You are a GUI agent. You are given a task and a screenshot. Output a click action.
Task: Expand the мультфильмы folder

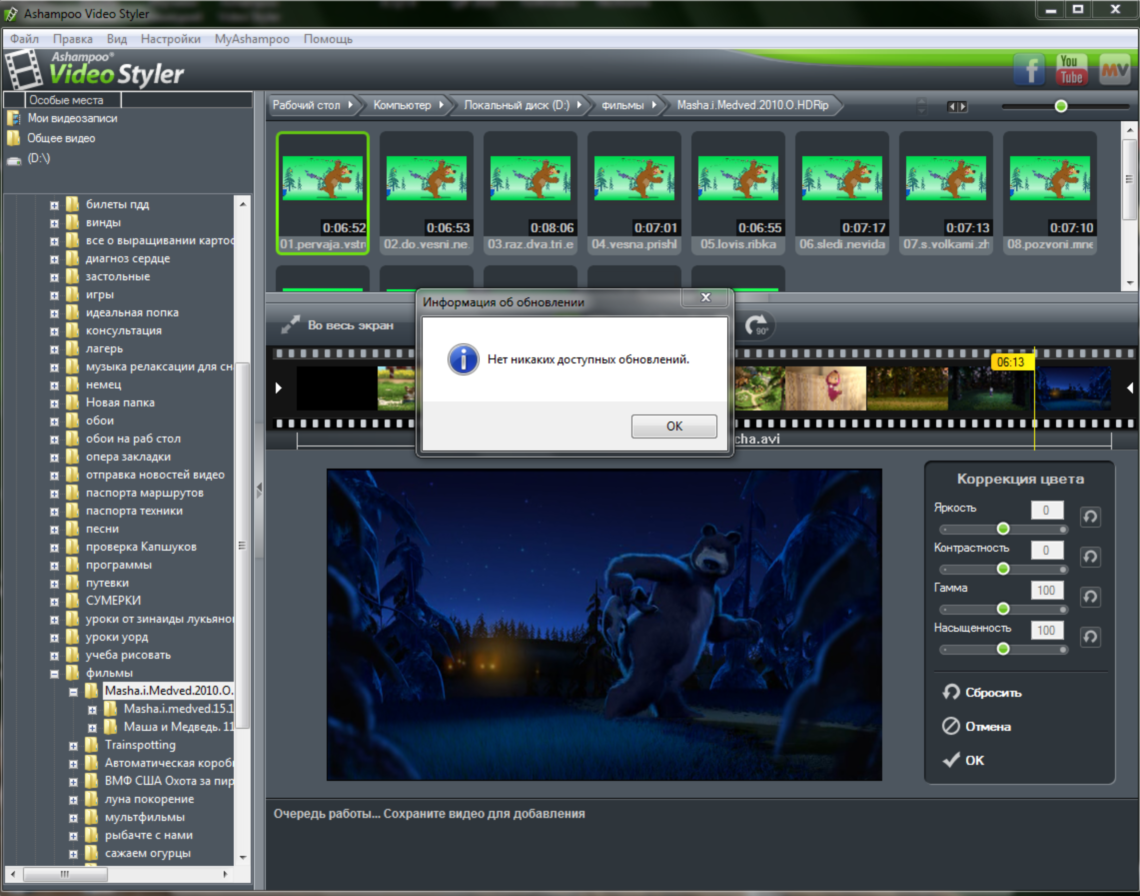pos(73,817)
